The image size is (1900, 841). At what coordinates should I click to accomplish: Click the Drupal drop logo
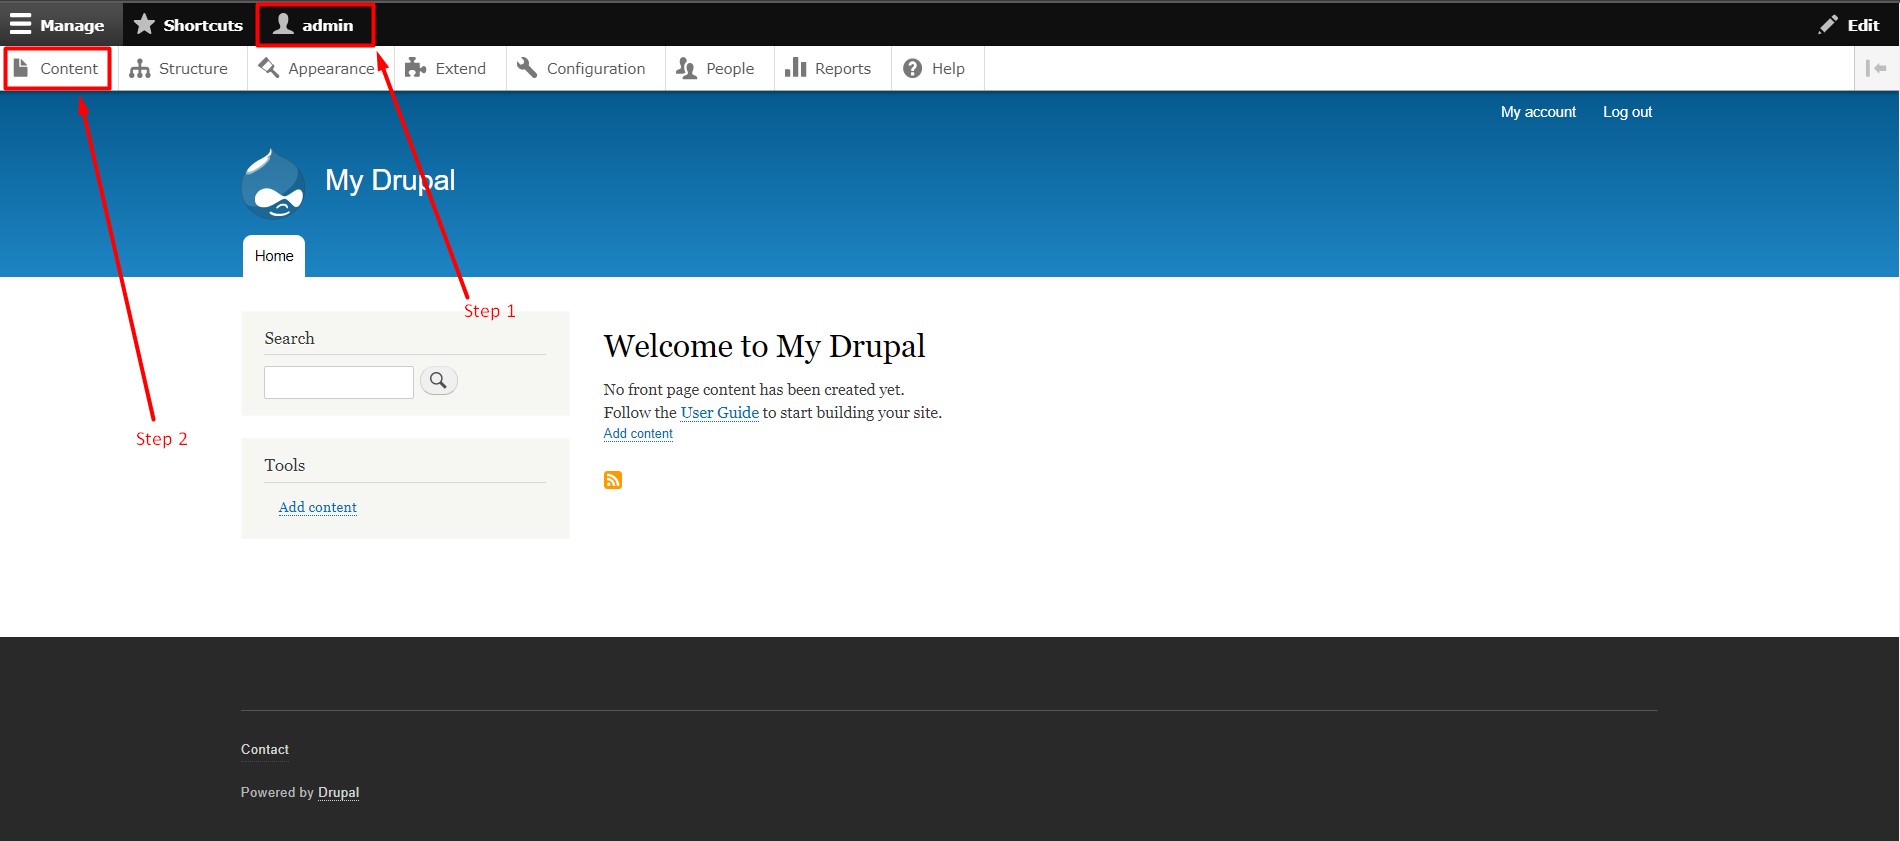273,184
